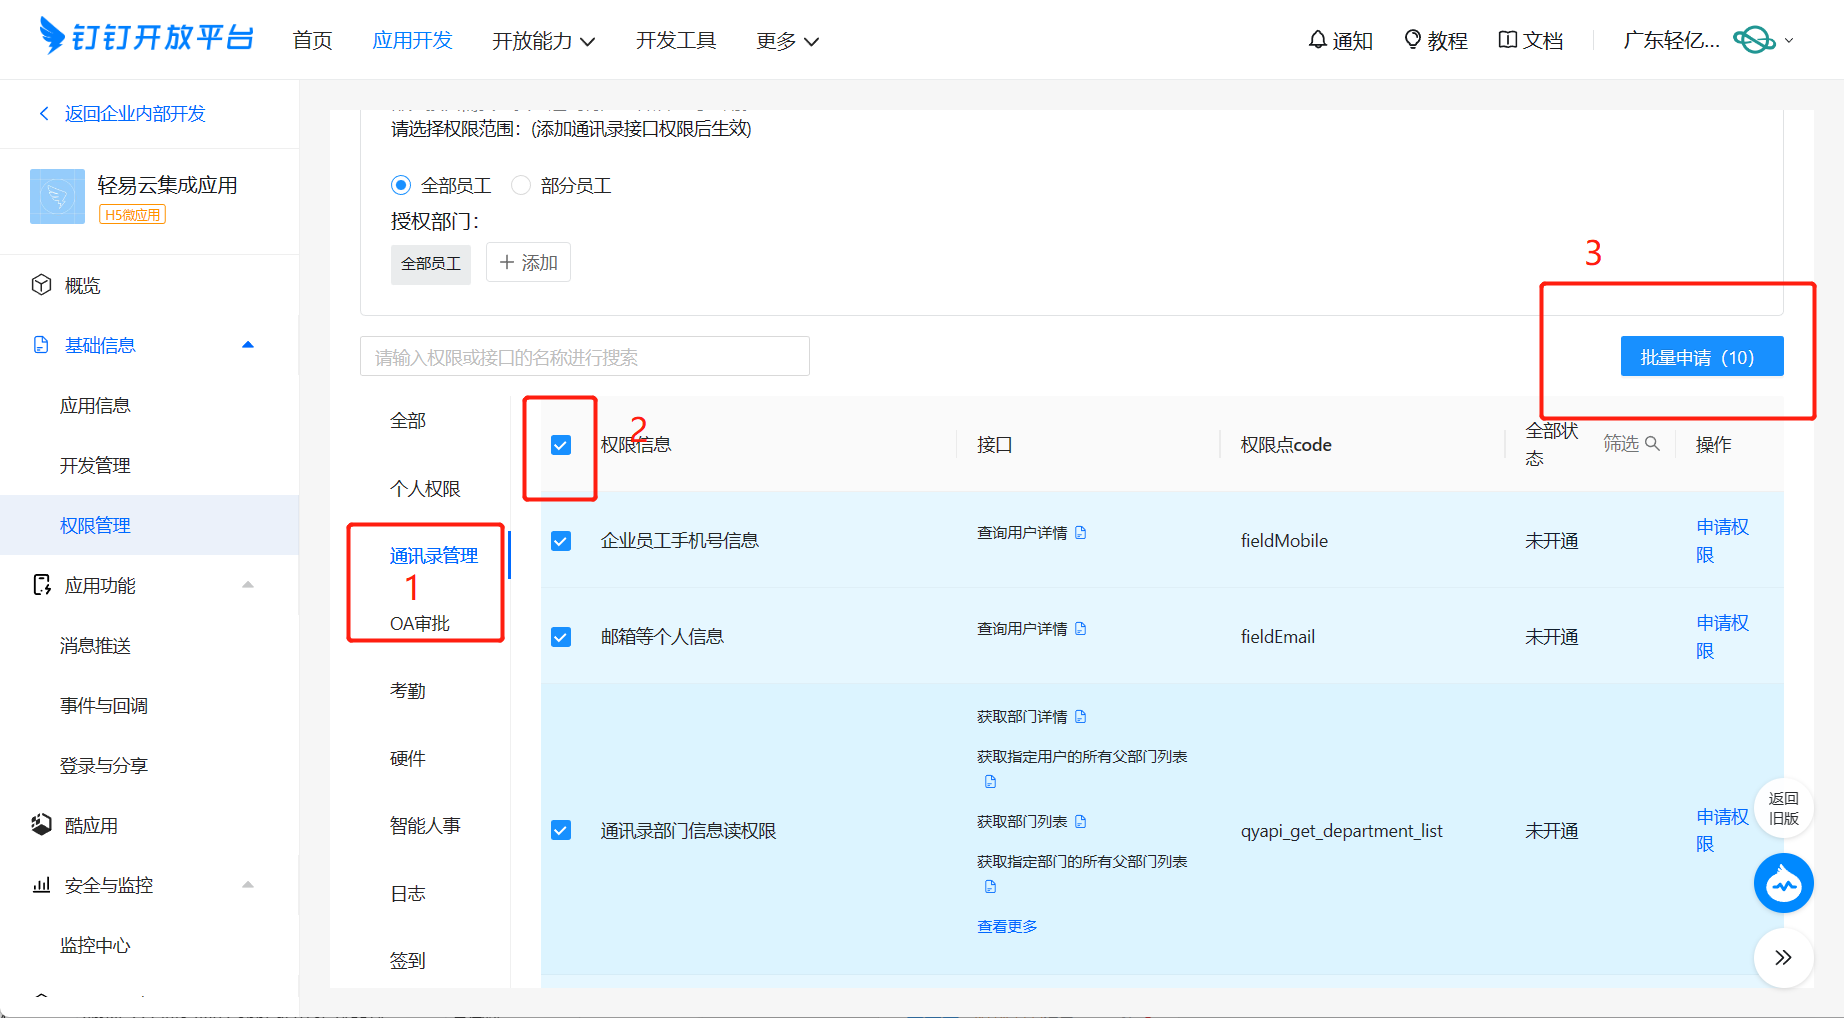Click the 查看更多 link
Viewport: 1844px width, 1018px height.
[1007, 927]
